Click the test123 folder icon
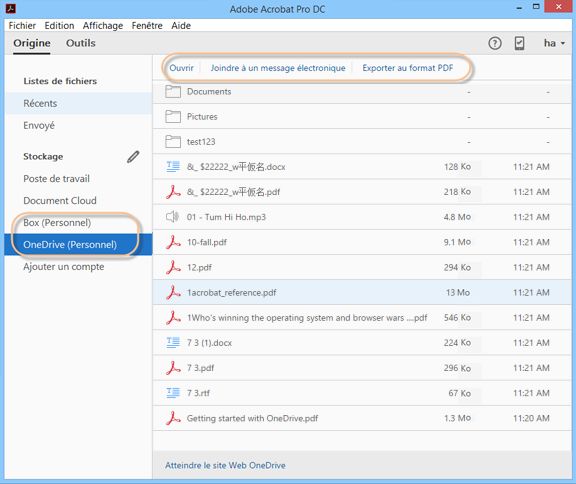576x484 pixels. pyautogui.click(x=173, y=141)
